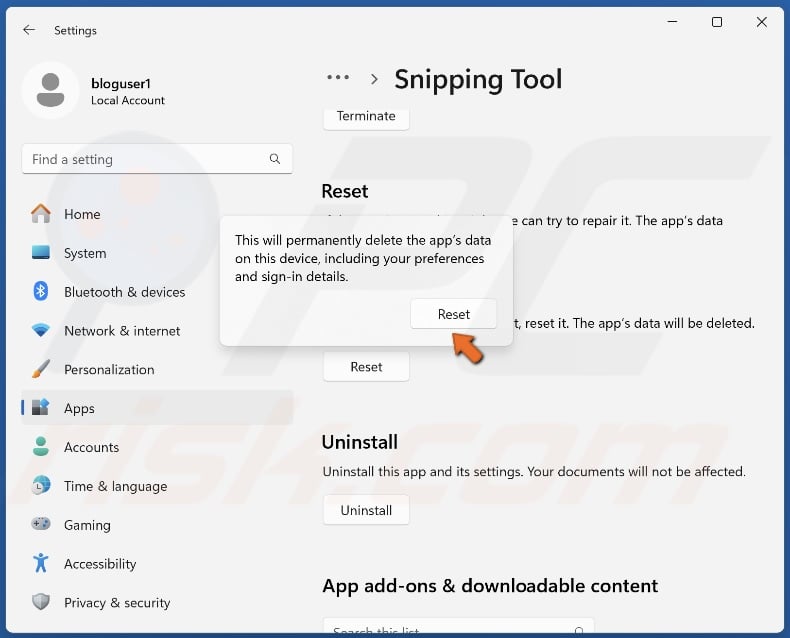Select Apps in sidebar

157,408
